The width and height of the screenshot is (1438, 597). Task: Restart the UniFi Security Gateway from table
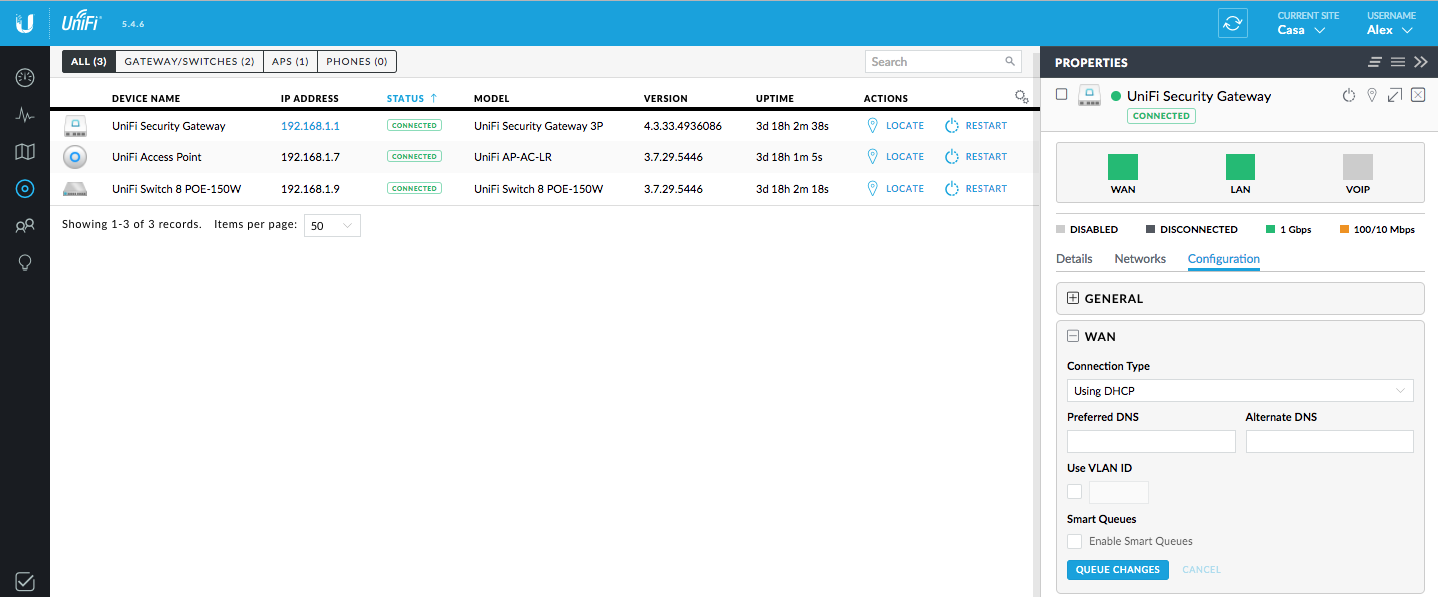tap(976, 126)
